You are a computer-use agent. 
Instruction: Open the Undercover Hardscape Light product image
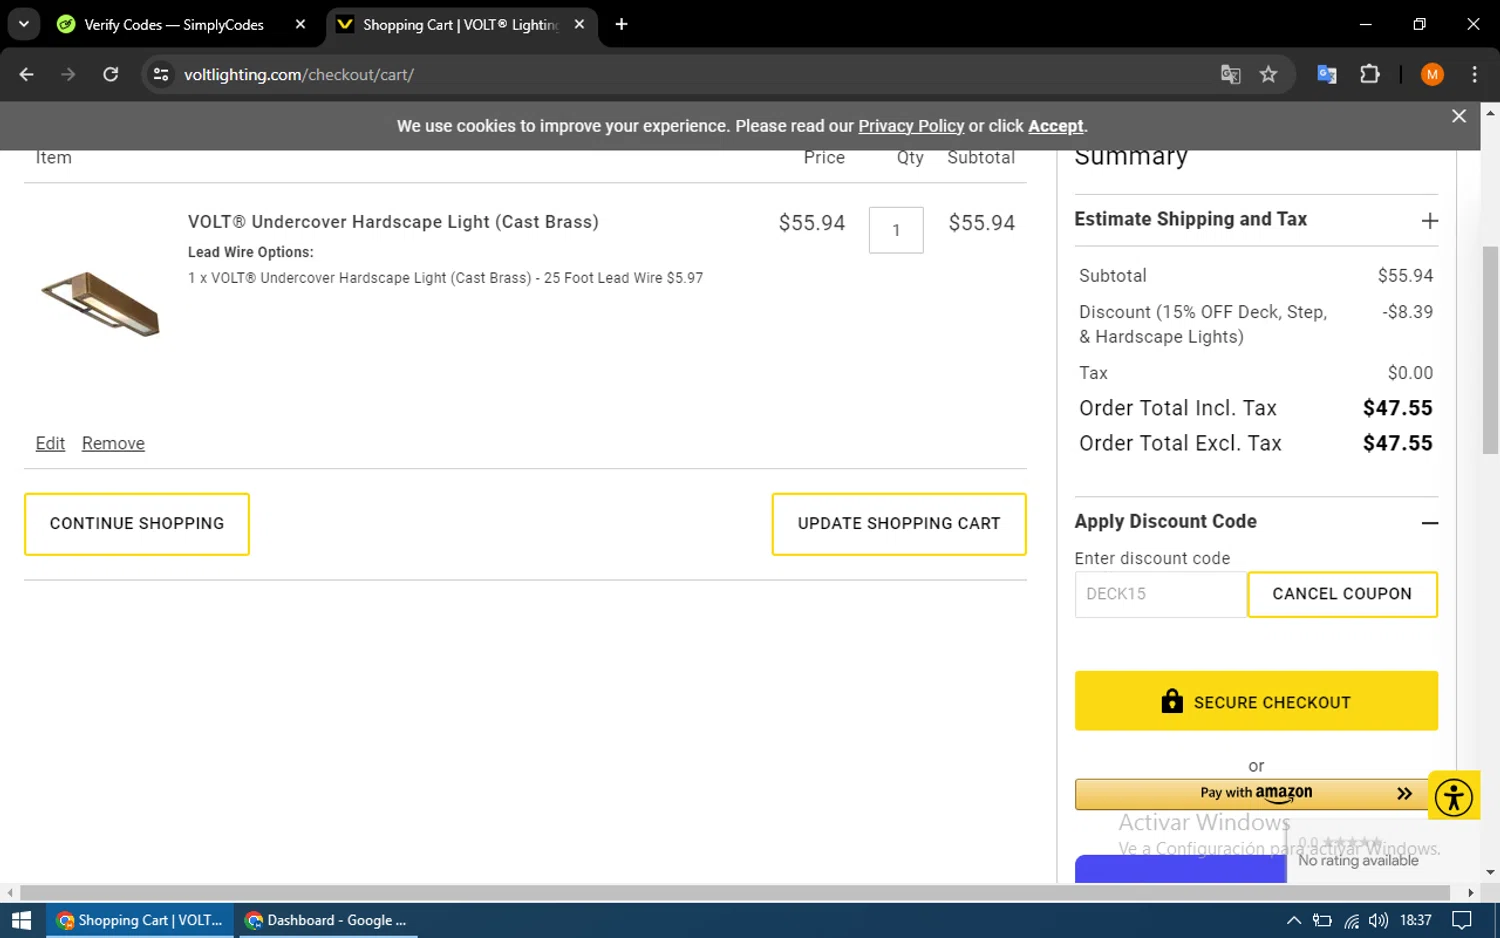[x=100, y=305]
